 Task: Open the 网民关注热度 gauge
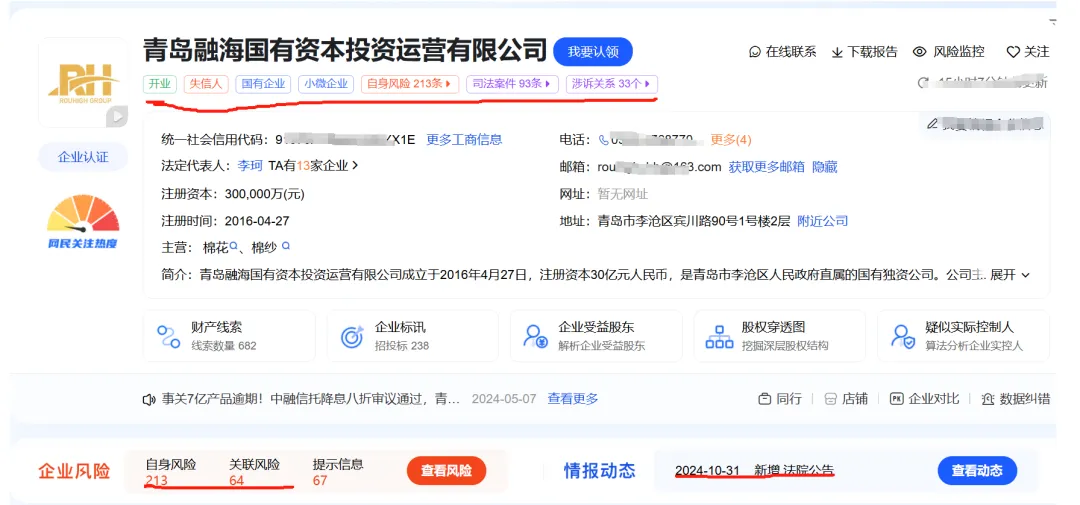coord(83,222)
